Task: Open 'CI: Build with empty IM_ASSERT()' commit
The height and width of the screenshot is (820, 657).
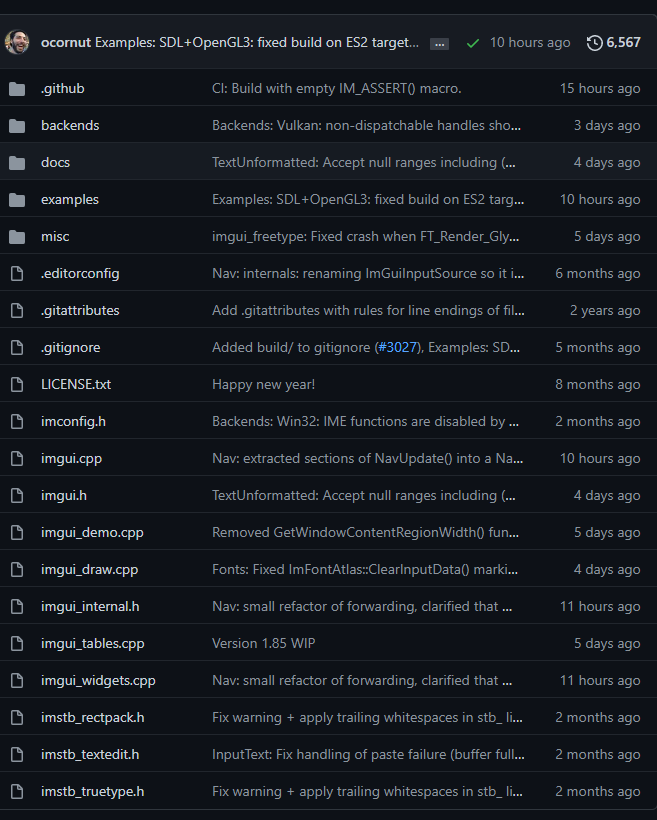Action: 336,88
